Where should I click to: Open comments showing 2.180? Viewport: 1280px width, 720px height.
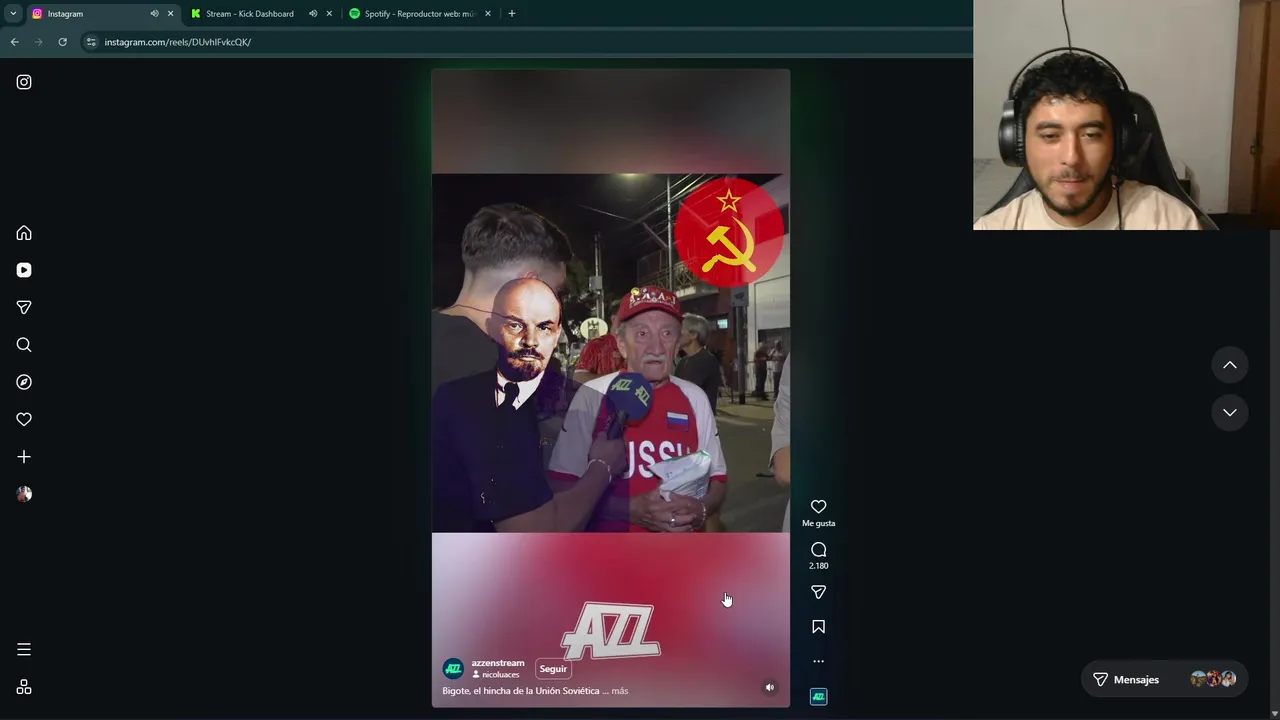[x=818, y=555]
